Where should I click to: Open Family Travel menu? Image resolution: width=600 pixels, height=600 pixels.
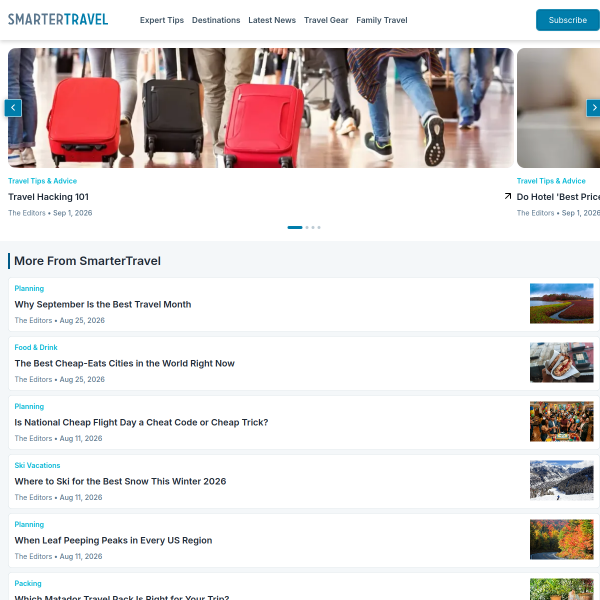pyautogui.click(x=382, y=20)
